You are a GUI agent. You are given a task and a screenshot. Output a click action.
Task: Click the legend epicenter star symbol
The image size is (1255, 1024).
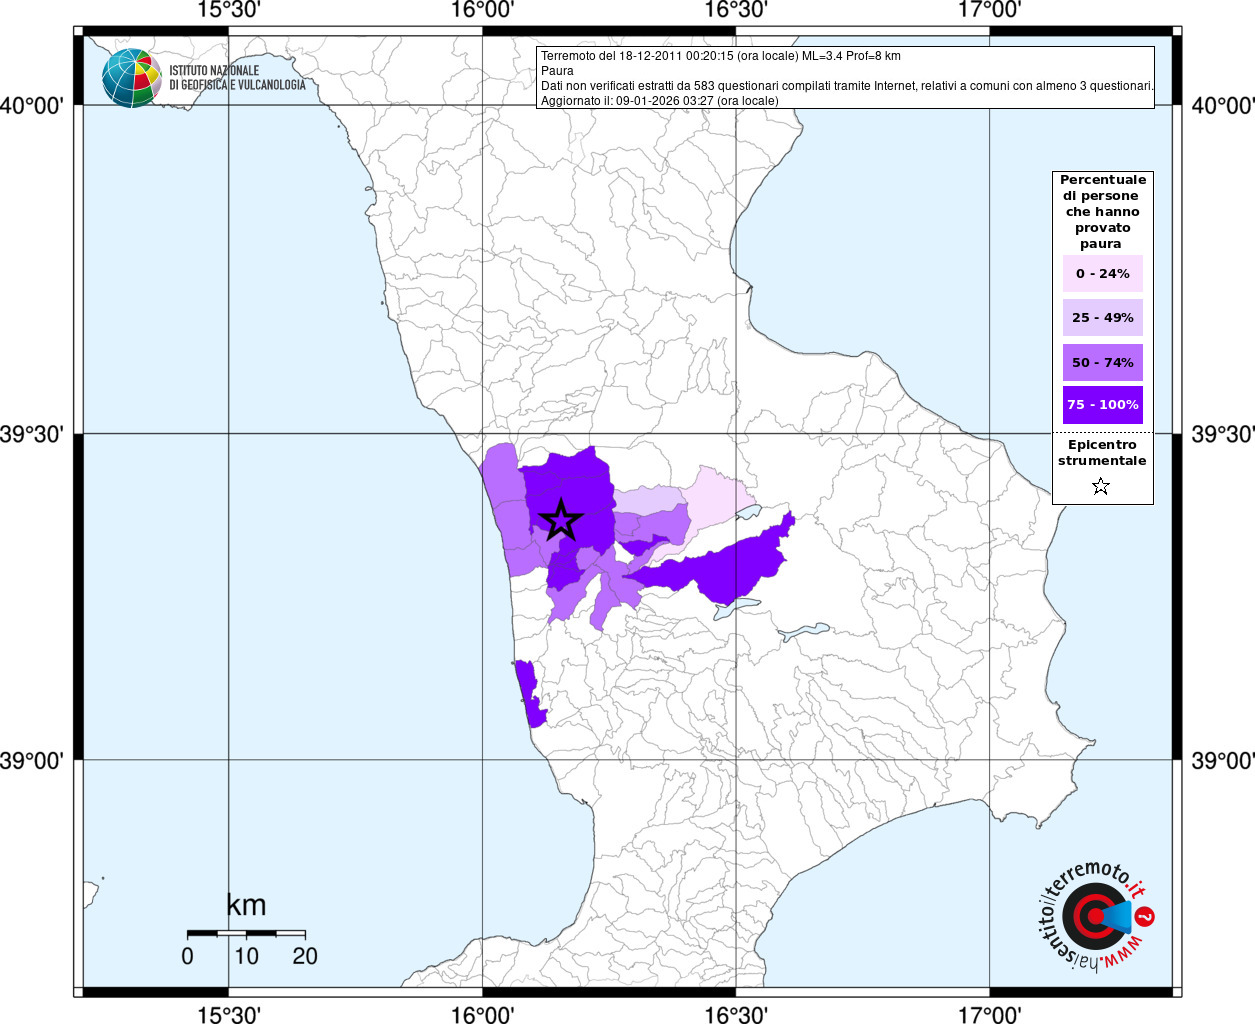[x=1101, y=486]
